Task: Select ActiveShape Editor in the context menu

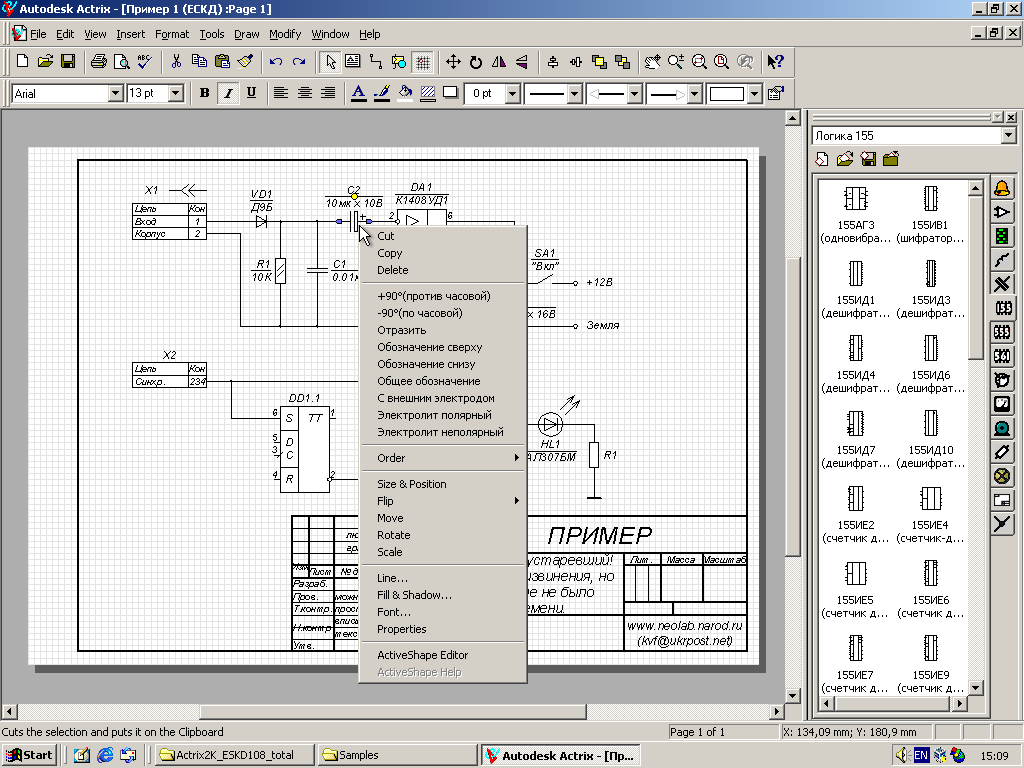Action: point(422,655)
